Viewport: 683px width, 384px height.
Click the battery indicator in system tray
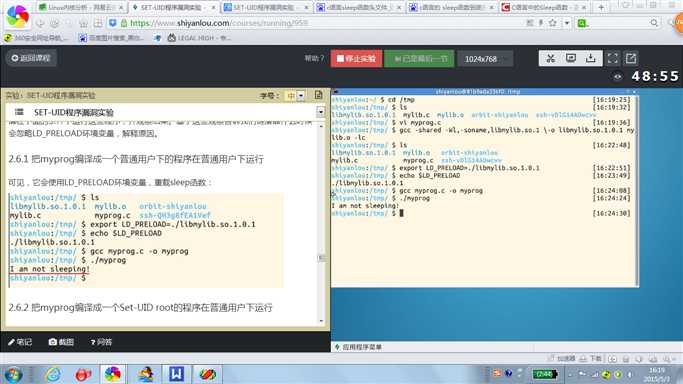[x=544, y=374]
